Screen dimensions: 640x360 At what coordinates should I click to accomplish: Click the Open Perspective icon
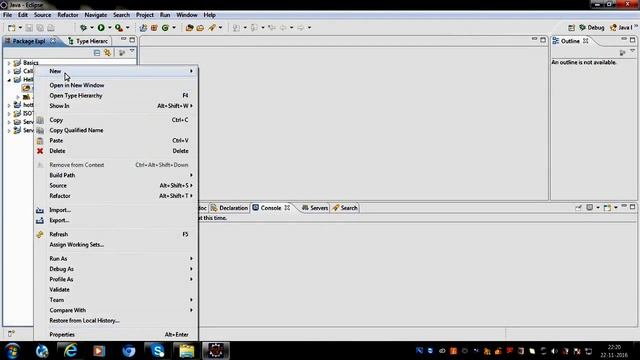(571, 28)
